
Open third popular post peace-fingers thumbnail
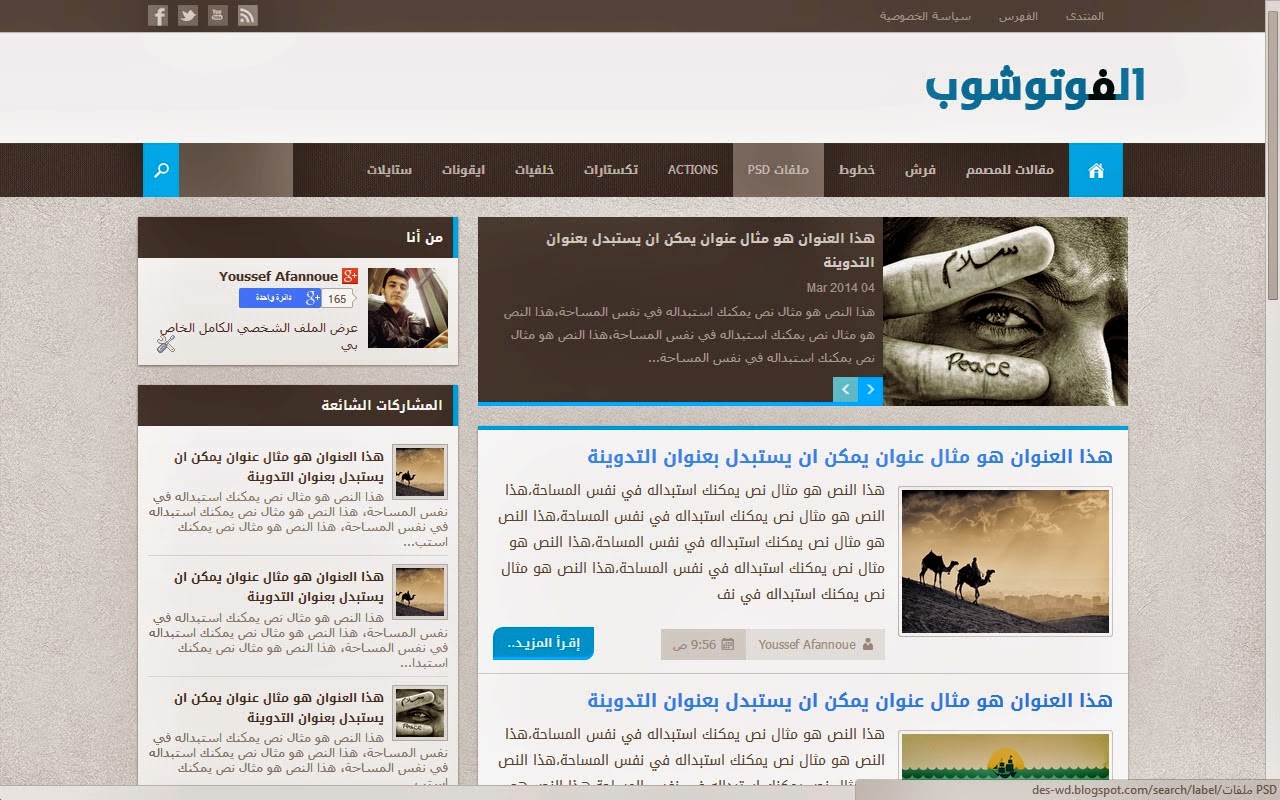pyautogui.click(x=420, y=713)
